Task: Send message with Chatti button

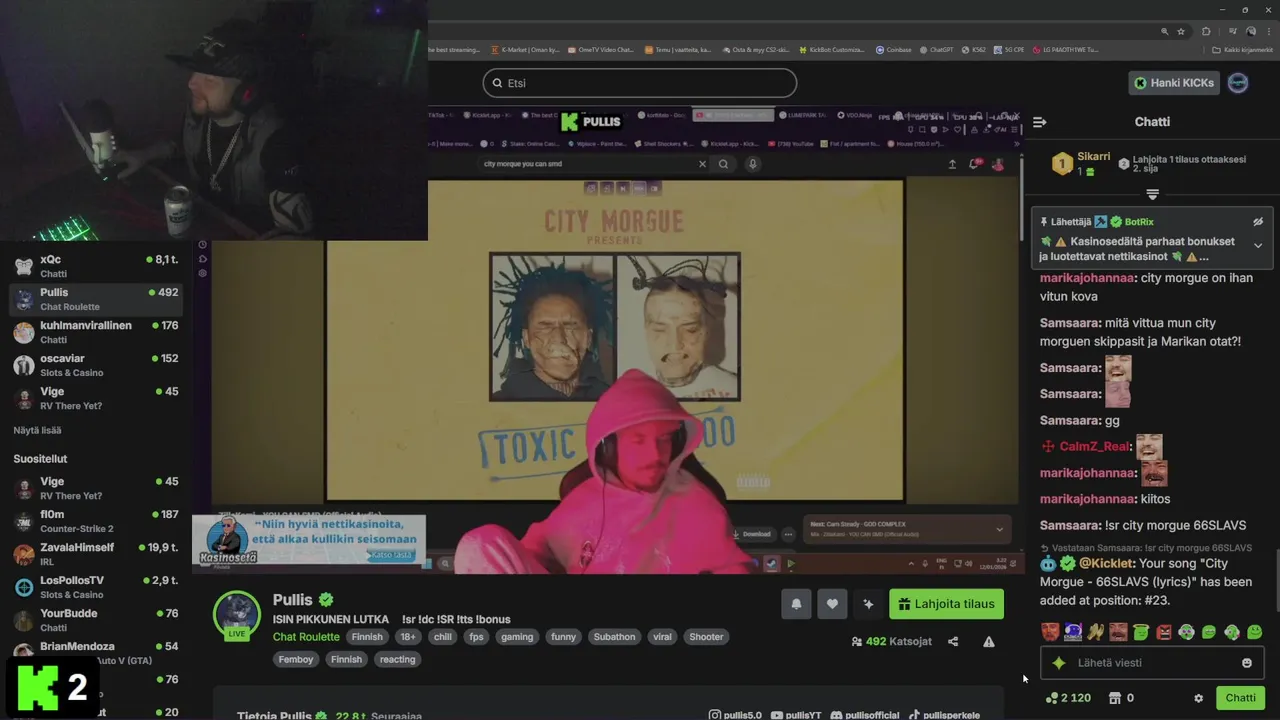Action: (x=1240, y=698)
